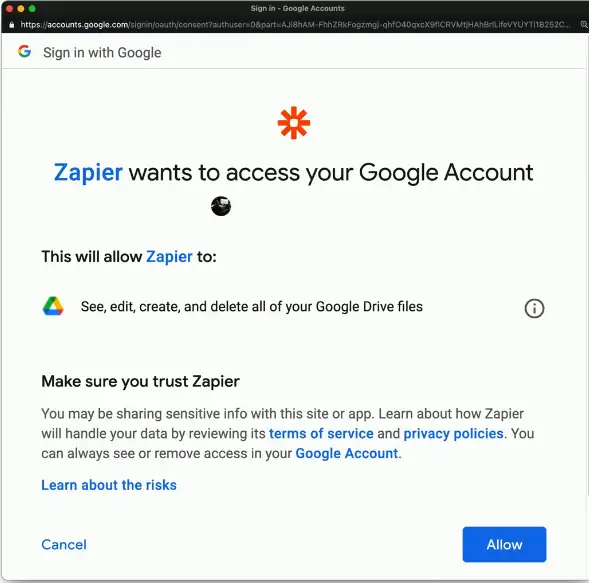Click the Allow button
The width and height of the screenshot is (589, 583).
point(504,544)
